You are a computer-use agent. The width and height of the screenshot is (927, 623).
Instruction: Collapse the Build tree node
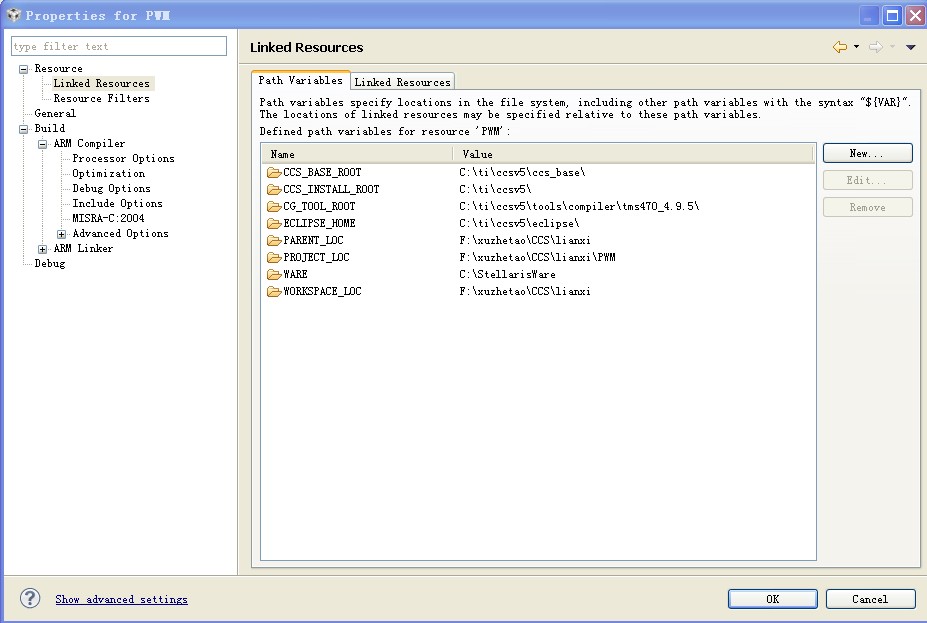coord(24,129)
